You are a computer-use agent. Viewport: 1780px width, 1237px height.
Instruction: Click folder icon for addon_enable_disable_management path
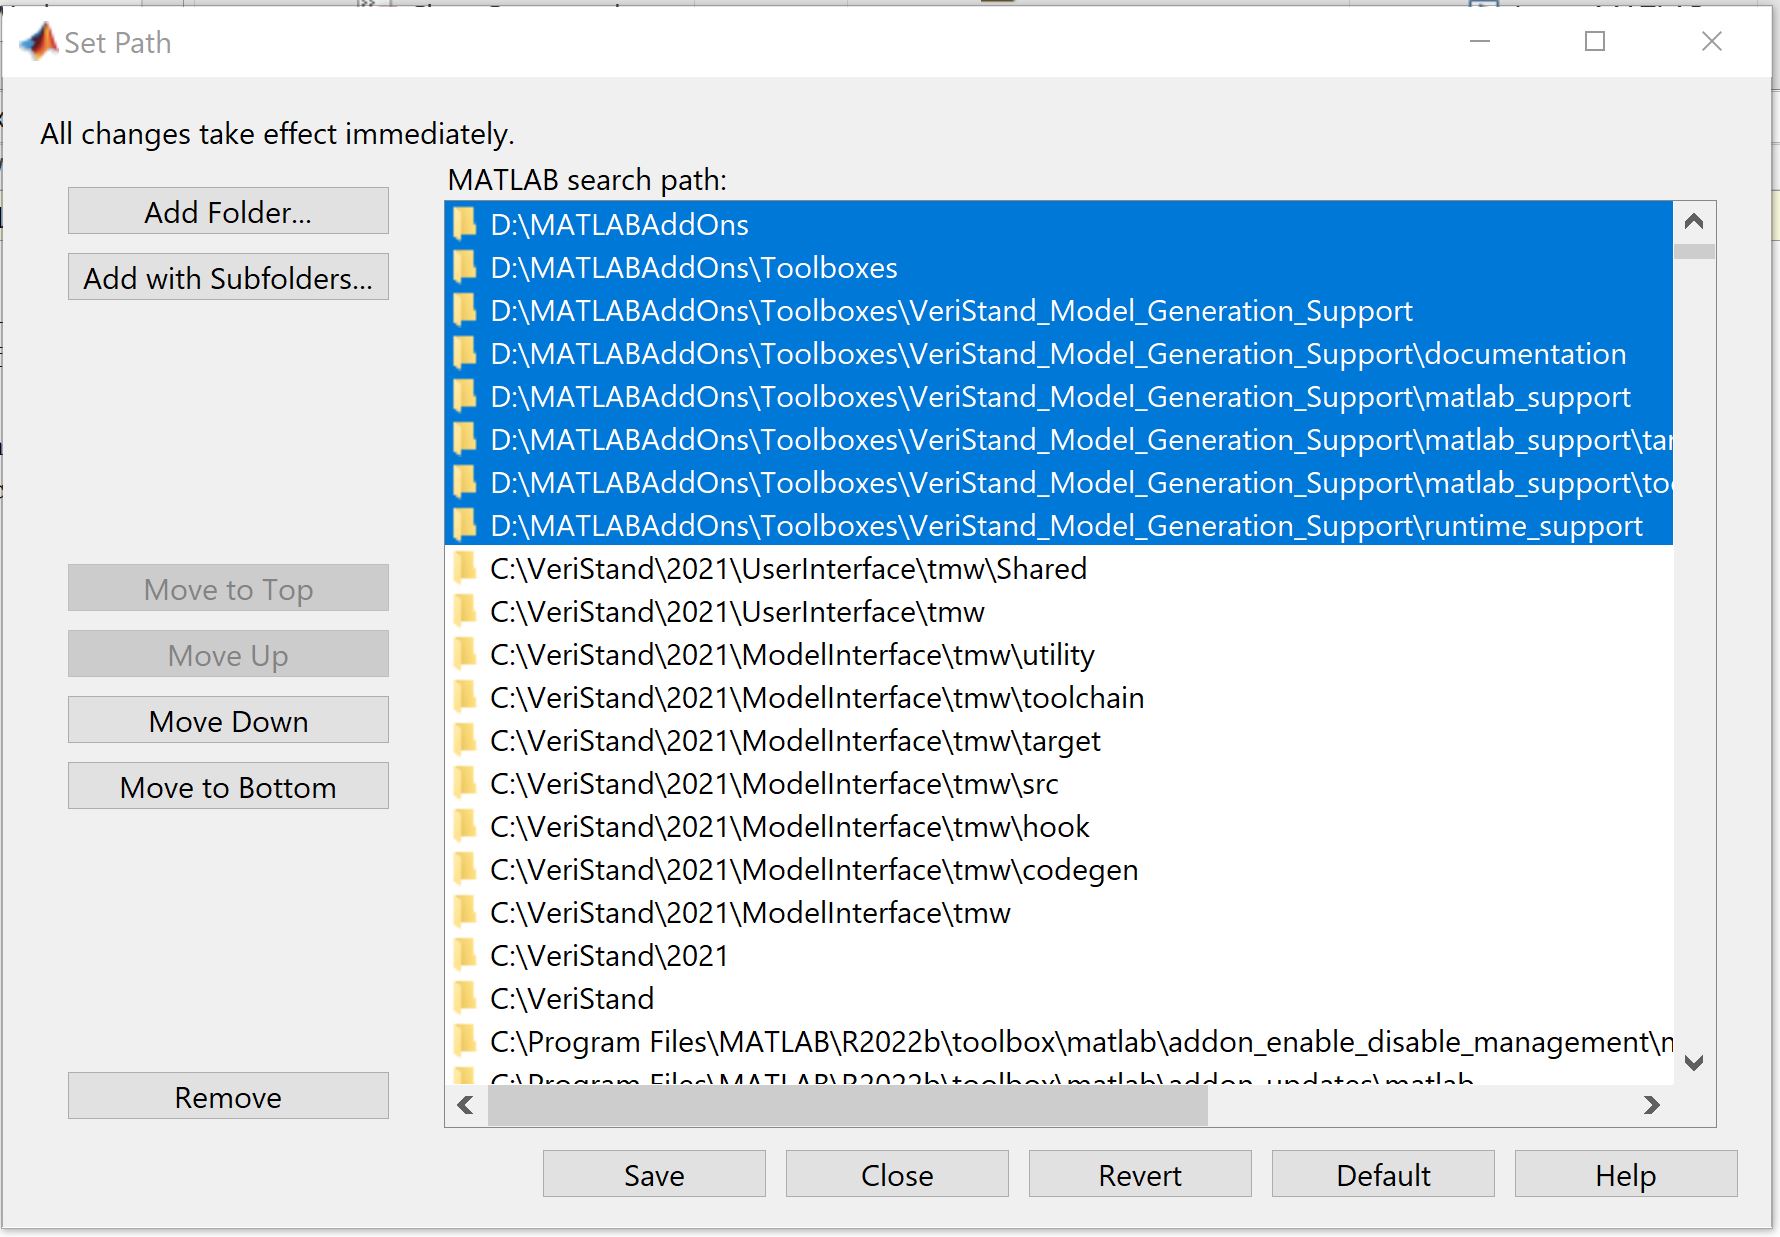coord(465,1041)
